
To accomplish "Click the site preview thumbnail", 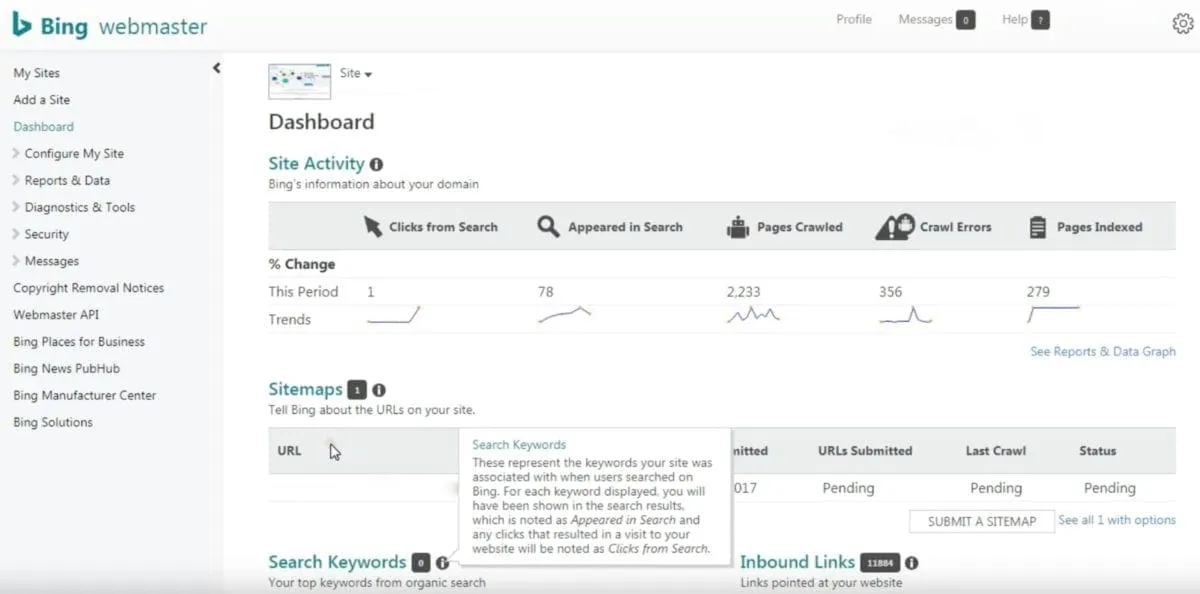I will click(x=299, y=80).
